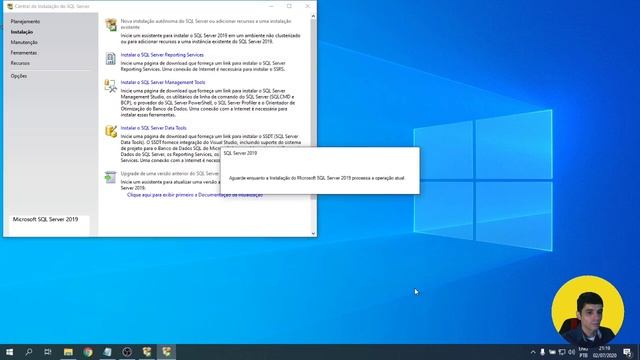Open the volume tray icon
The height and width of the screenshot is (360, 640).
(571, 352)
